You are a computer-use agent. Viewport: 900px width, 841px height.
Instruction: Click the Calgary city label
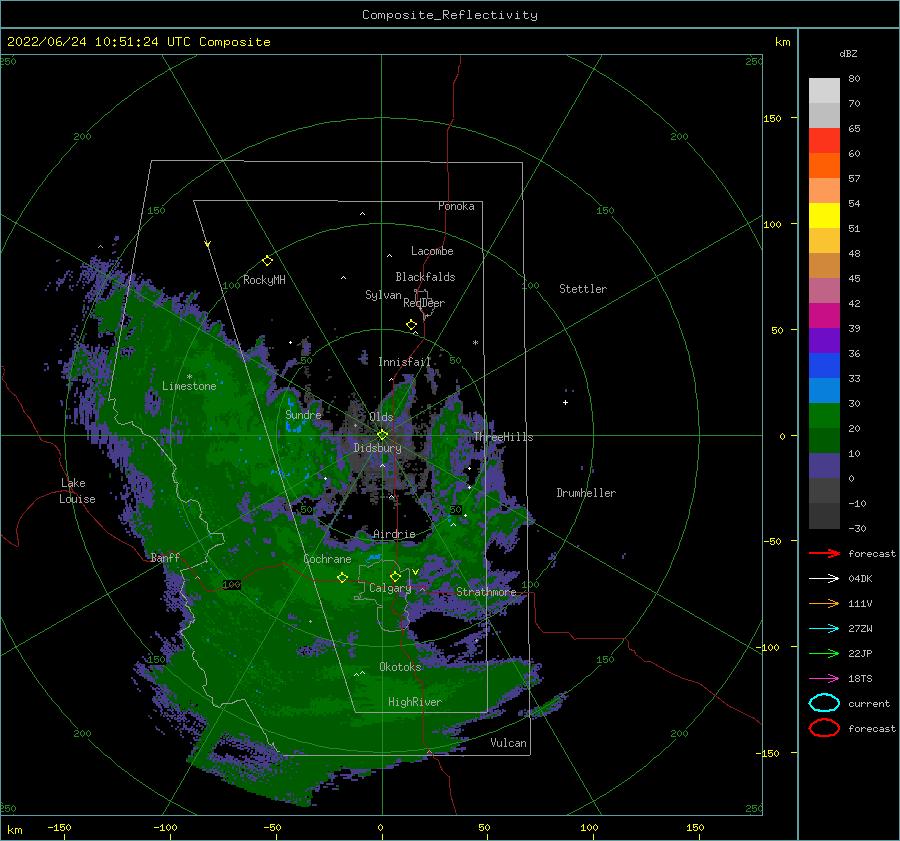[390, 588]
